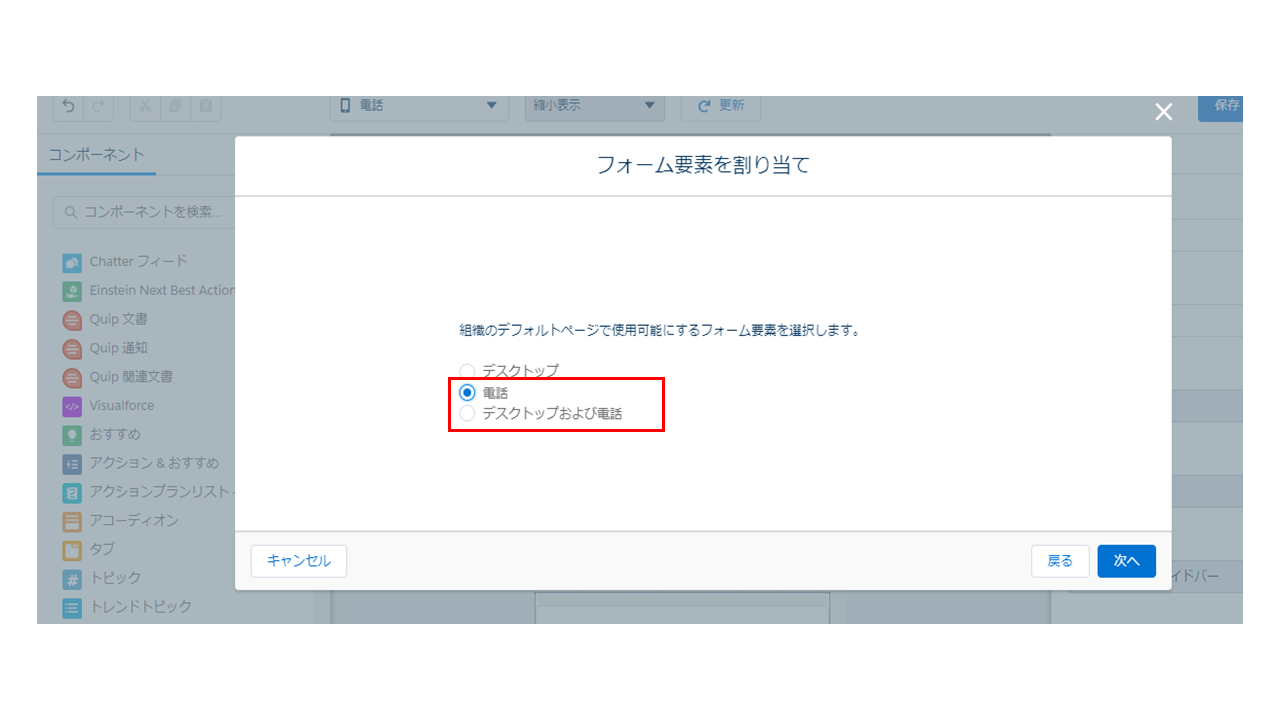1280x720 pixels.
Task: Click the undo arrow icon
Action: click(68, 106)
